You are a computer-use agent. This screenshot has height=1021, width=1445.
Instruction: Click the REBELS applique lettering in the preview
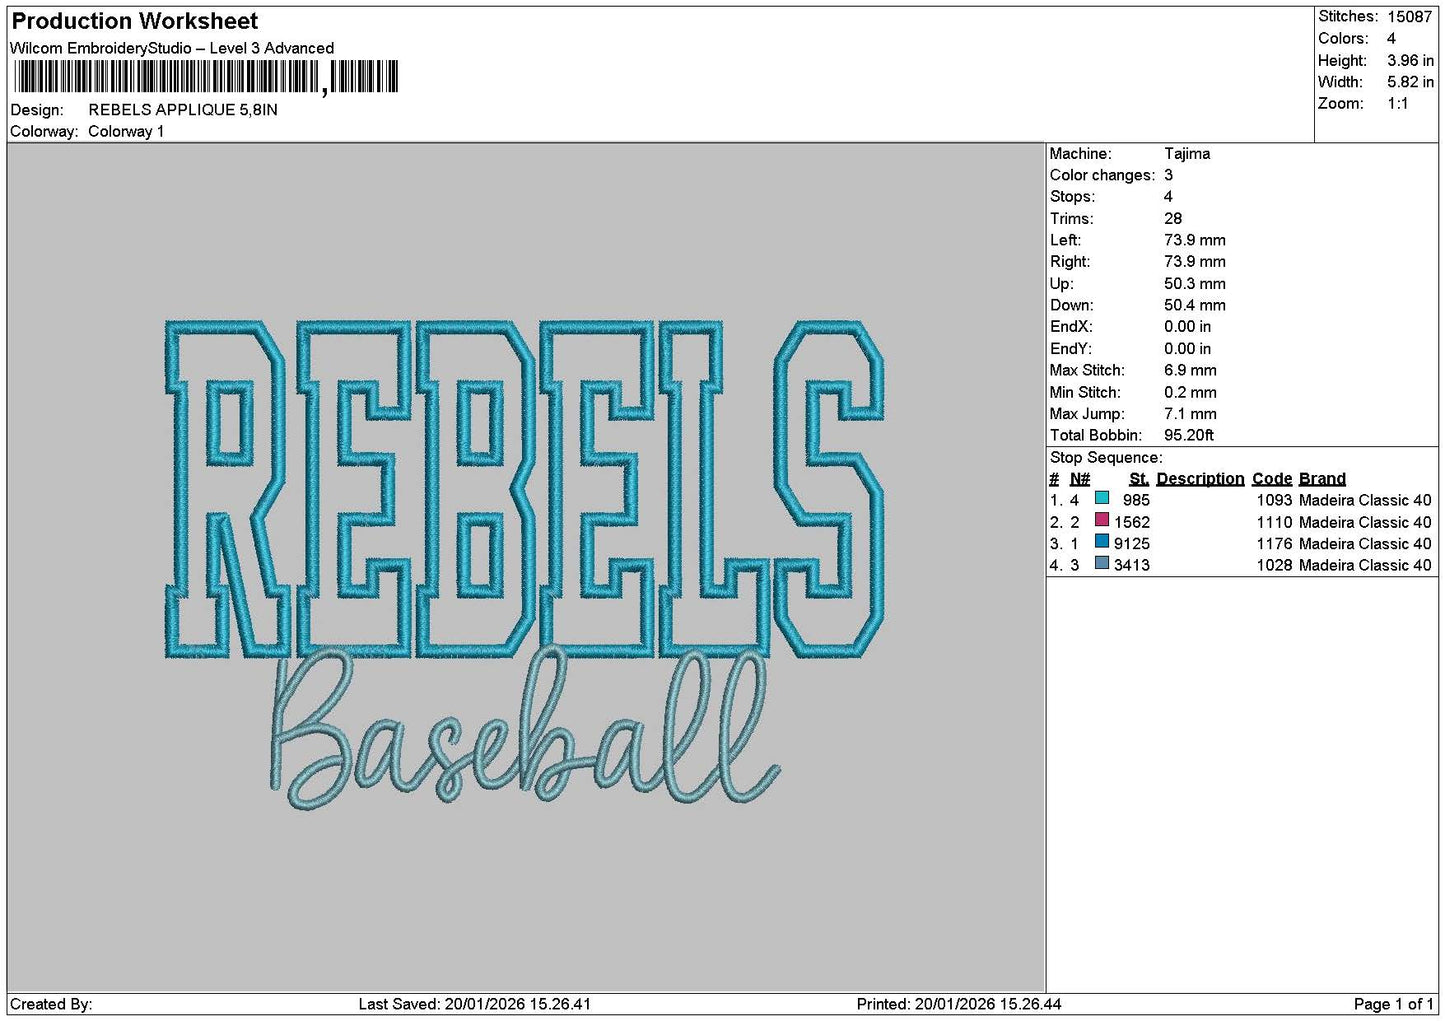(524, 489)
